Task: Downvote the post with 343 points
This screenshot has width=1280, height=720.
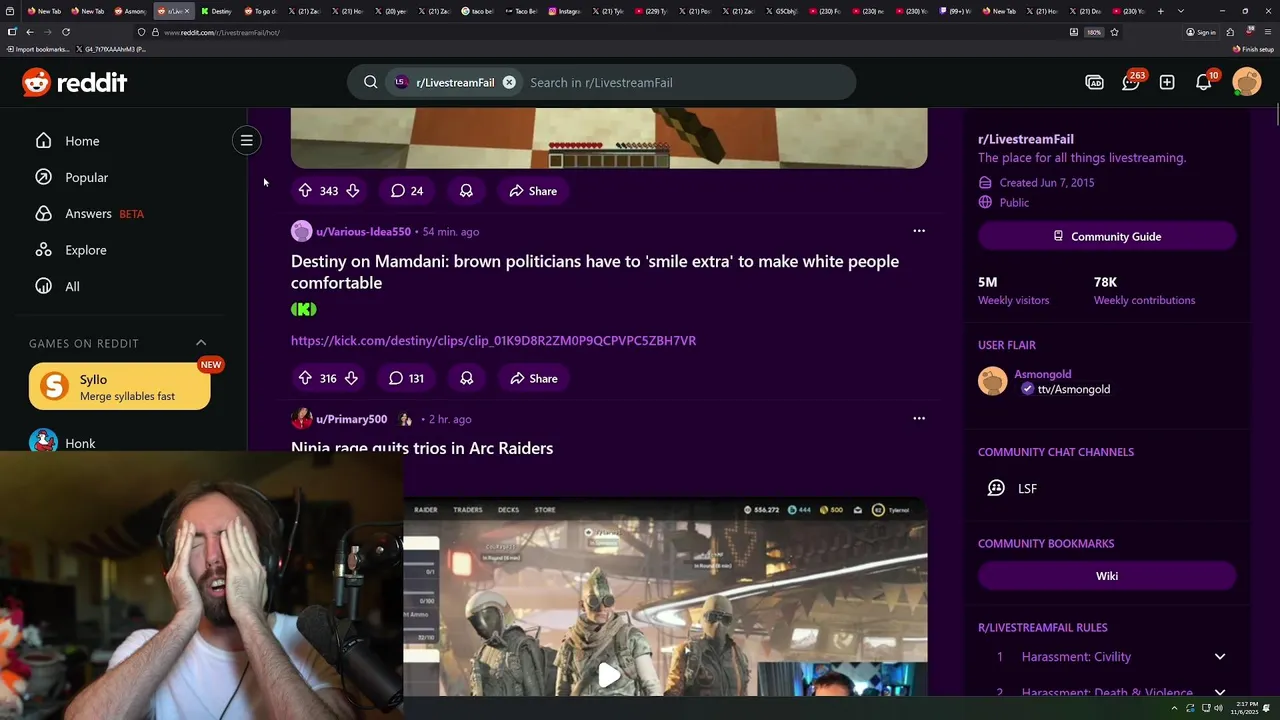Action: click(353, 190)
